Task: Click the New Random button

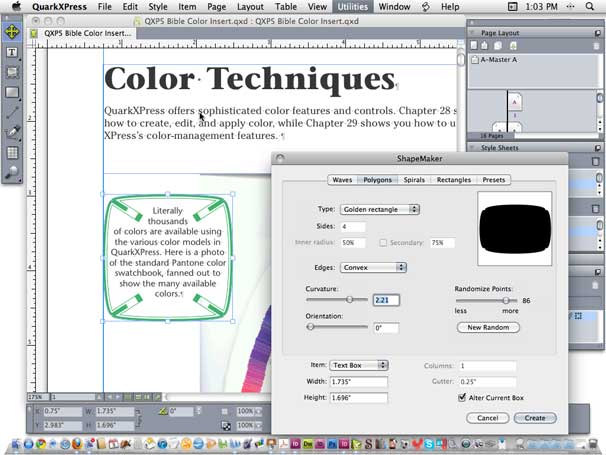Action: [x=488, y=327]
